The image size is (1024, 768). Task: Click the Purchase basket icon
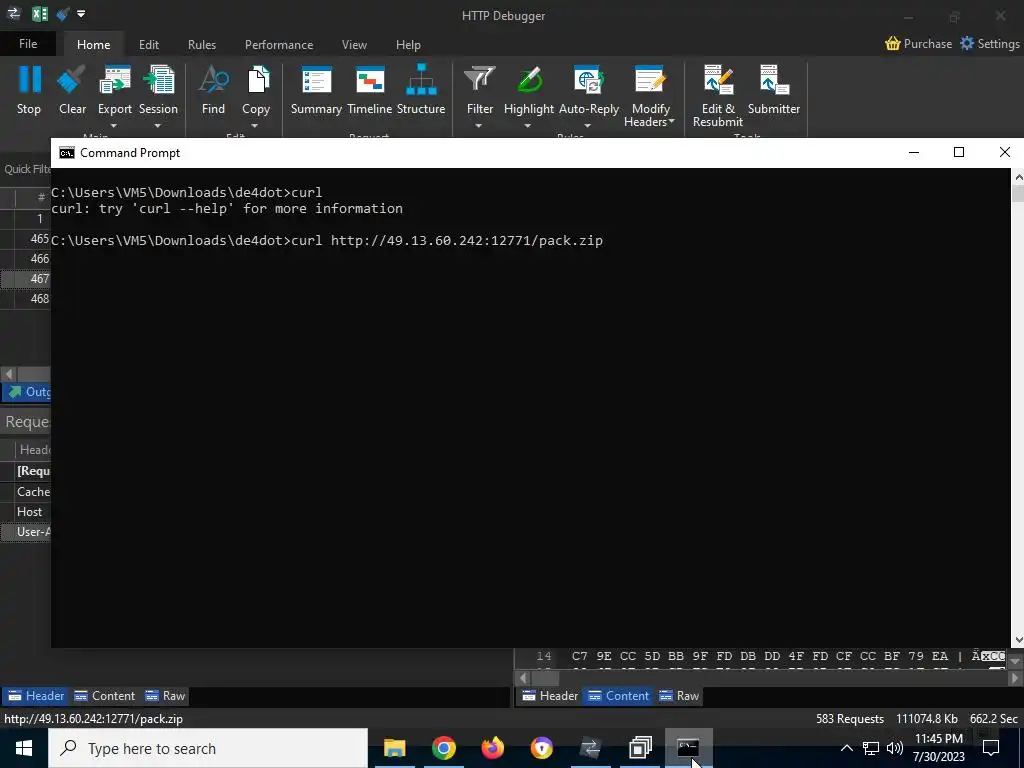click(x=893, y=44)
